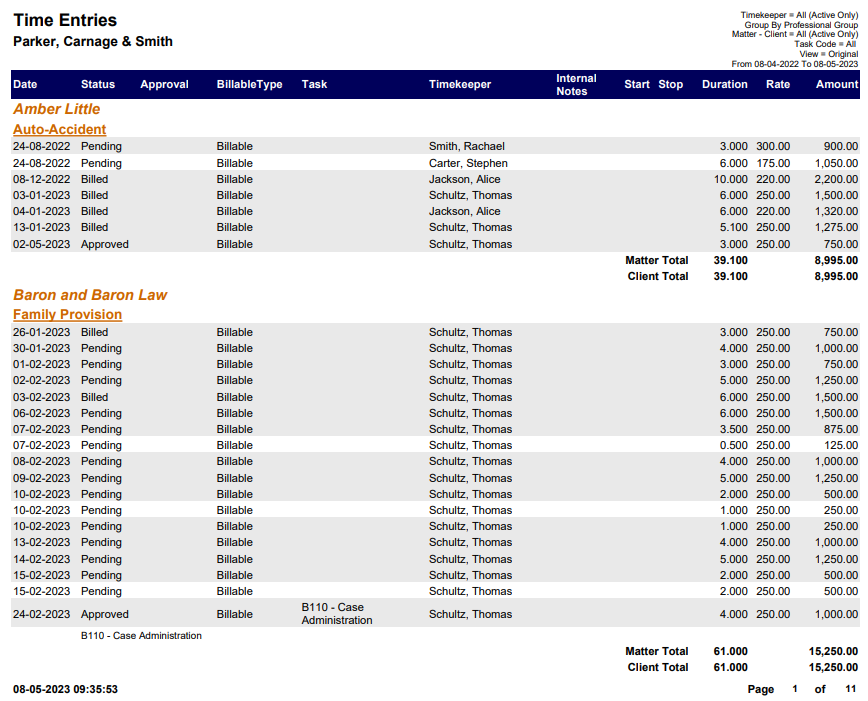Image resolution: width=868 pixels, height=701 pixels.
Task: Click the duration 0.500
Action: [733, 445]
